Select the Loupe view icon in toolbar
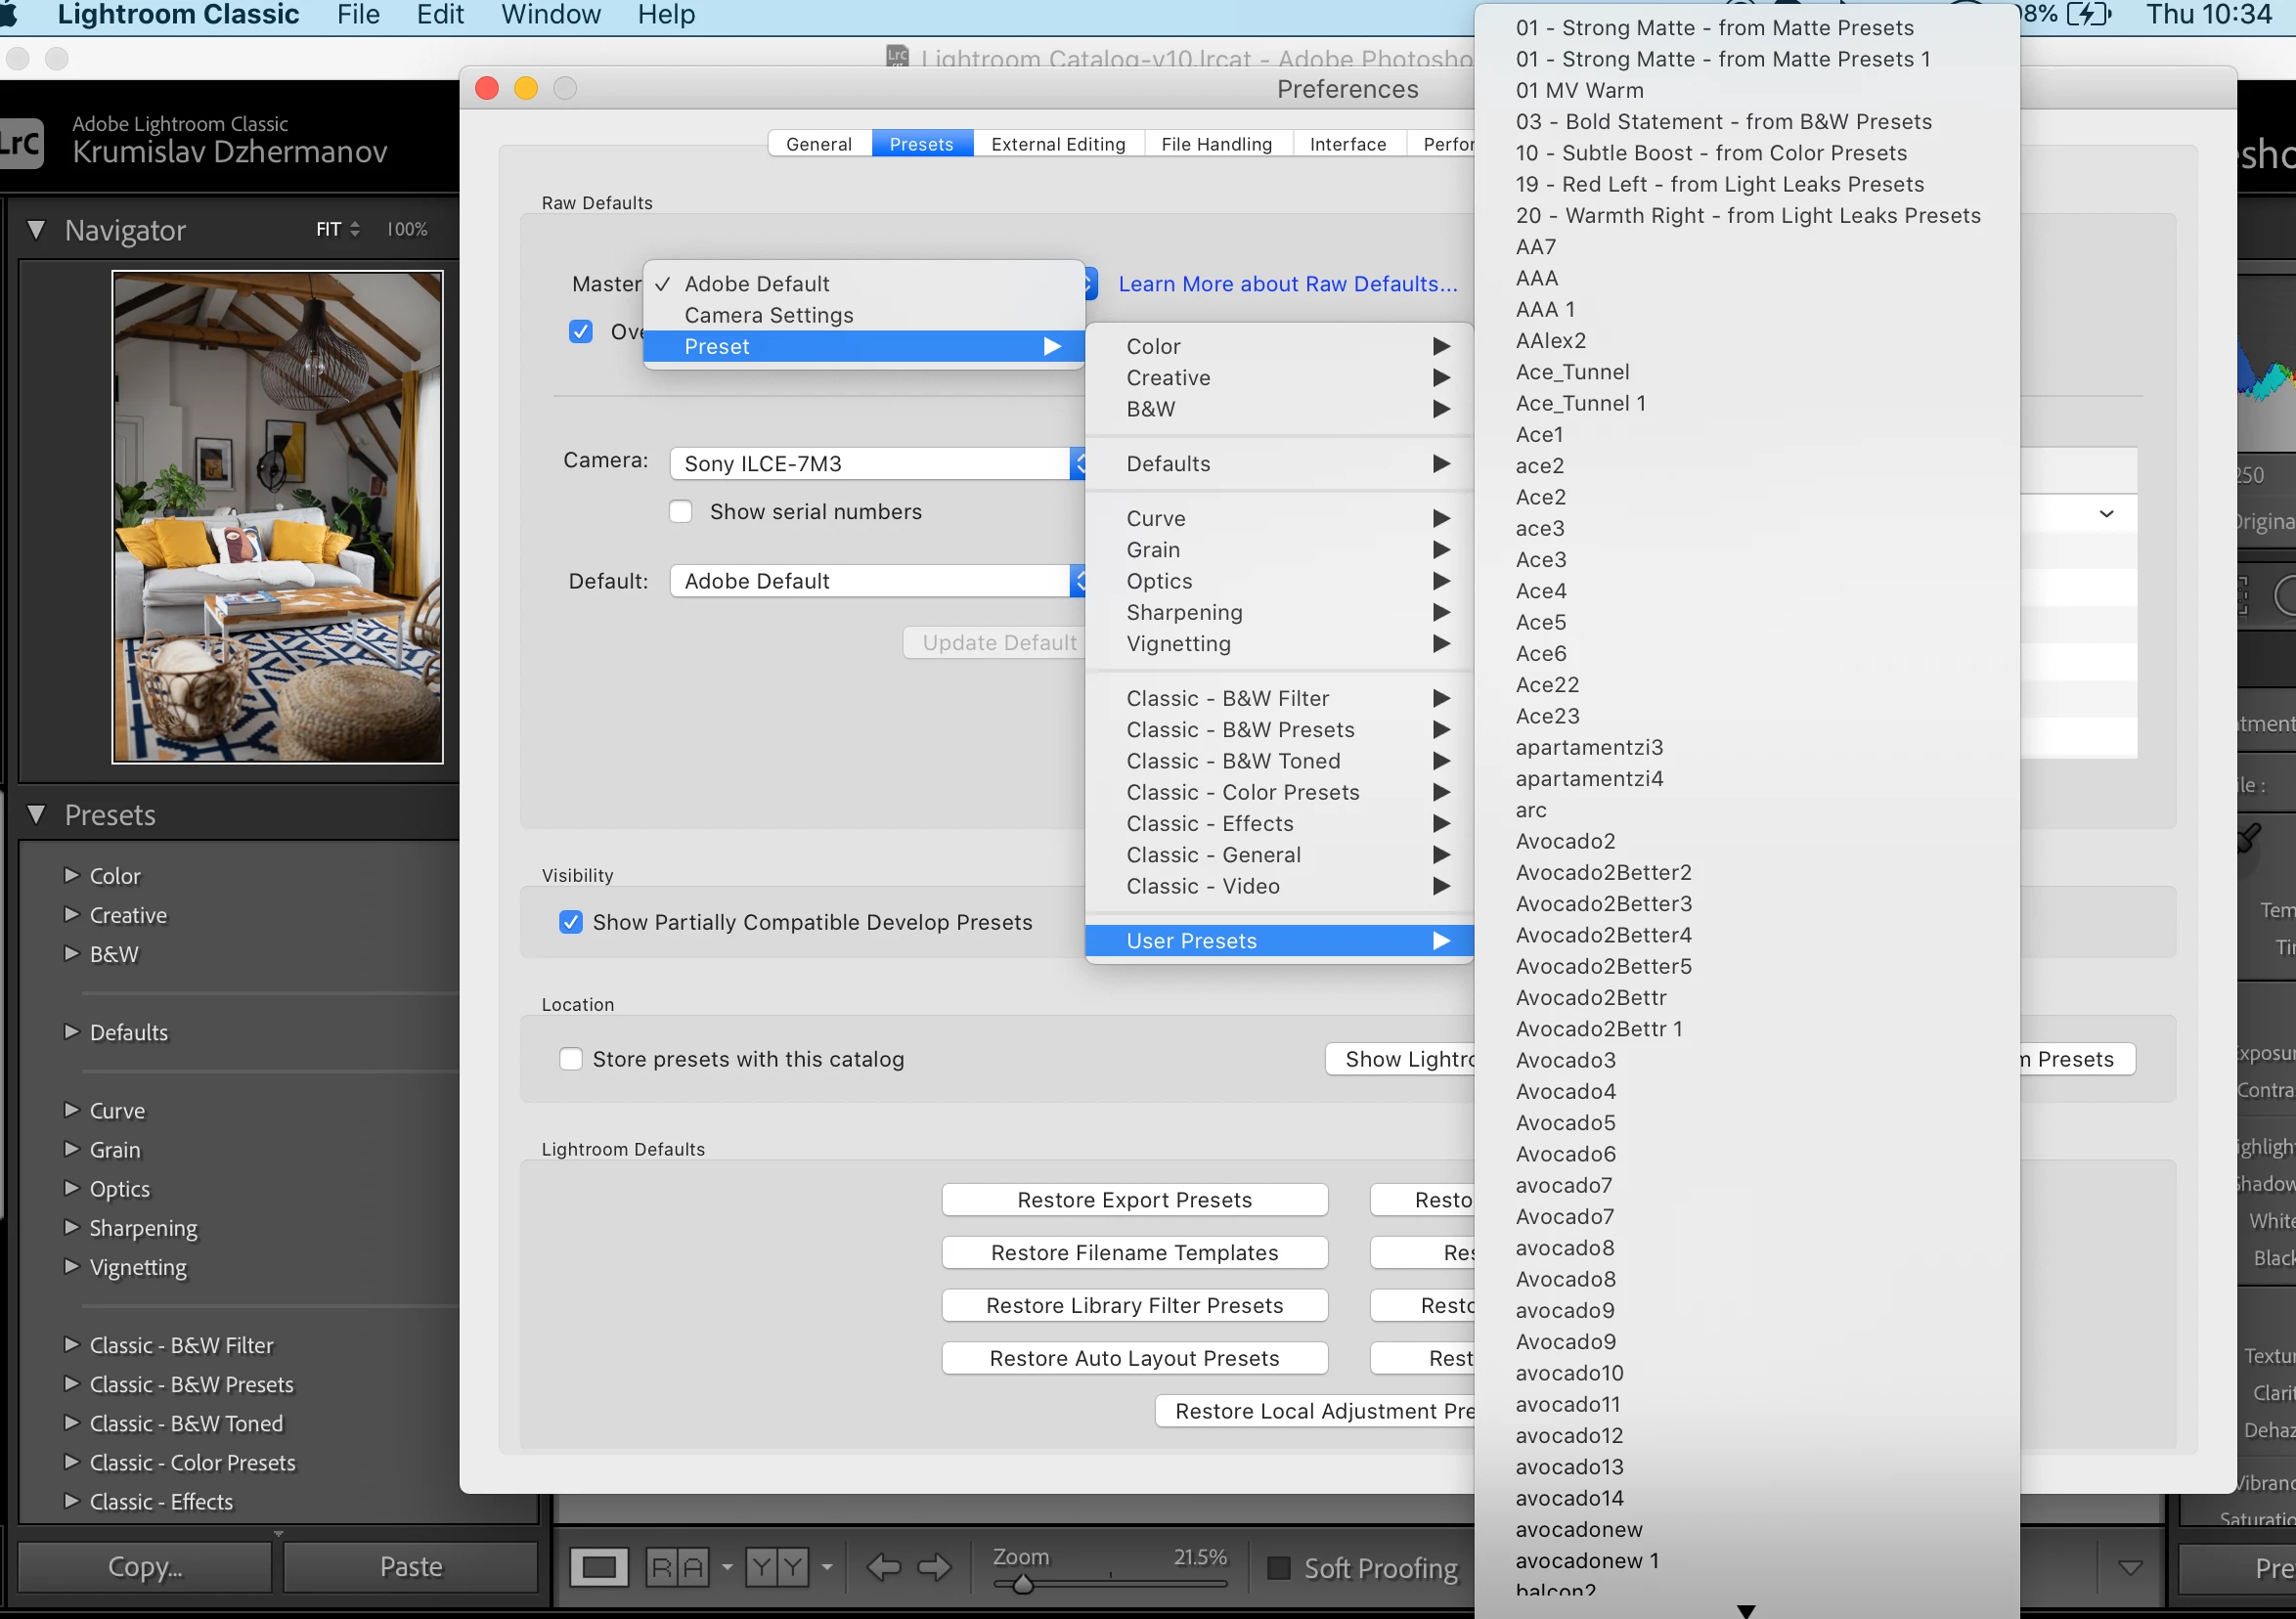2296x1619 pixels. pyautogui.click(x=598, y=1566)
